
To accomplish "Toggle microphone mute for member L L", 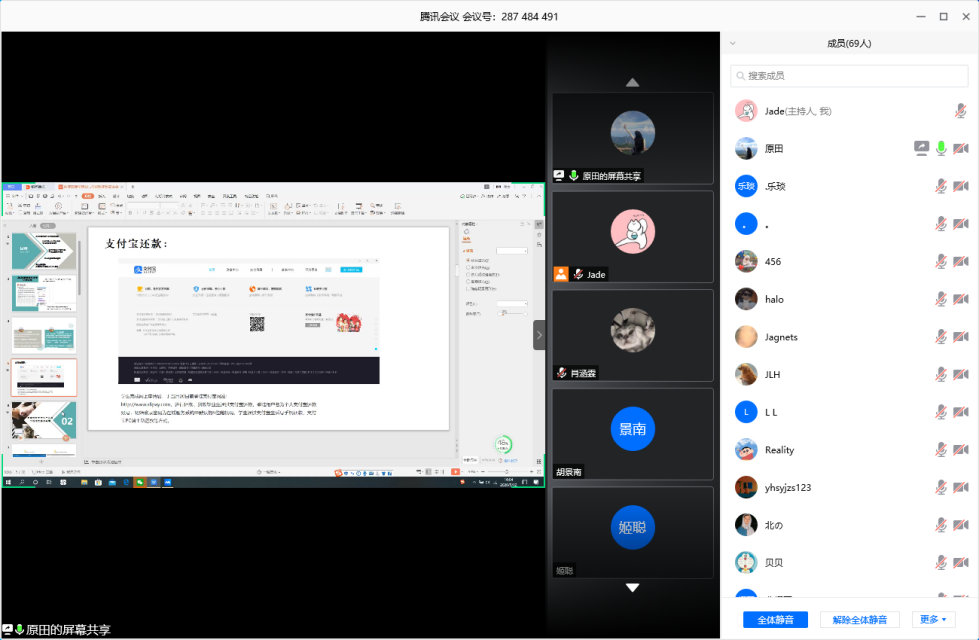I will pyautogui.click(x=941, y=412).
